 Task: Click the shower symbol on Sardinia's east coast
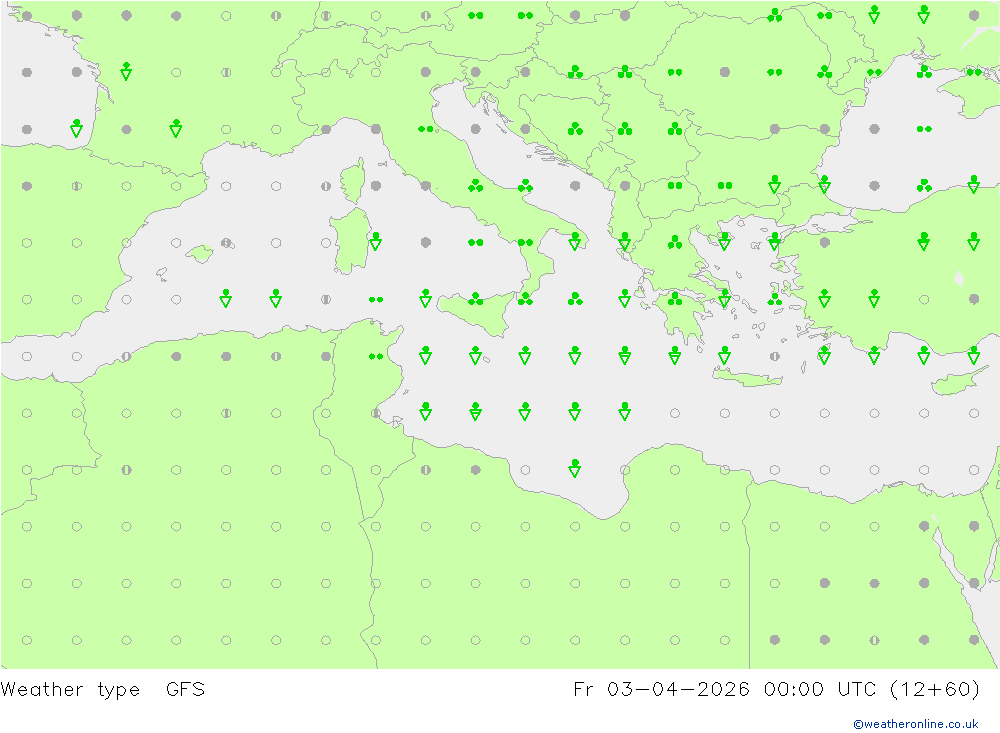pyautogui.click(x=376, y=241)
